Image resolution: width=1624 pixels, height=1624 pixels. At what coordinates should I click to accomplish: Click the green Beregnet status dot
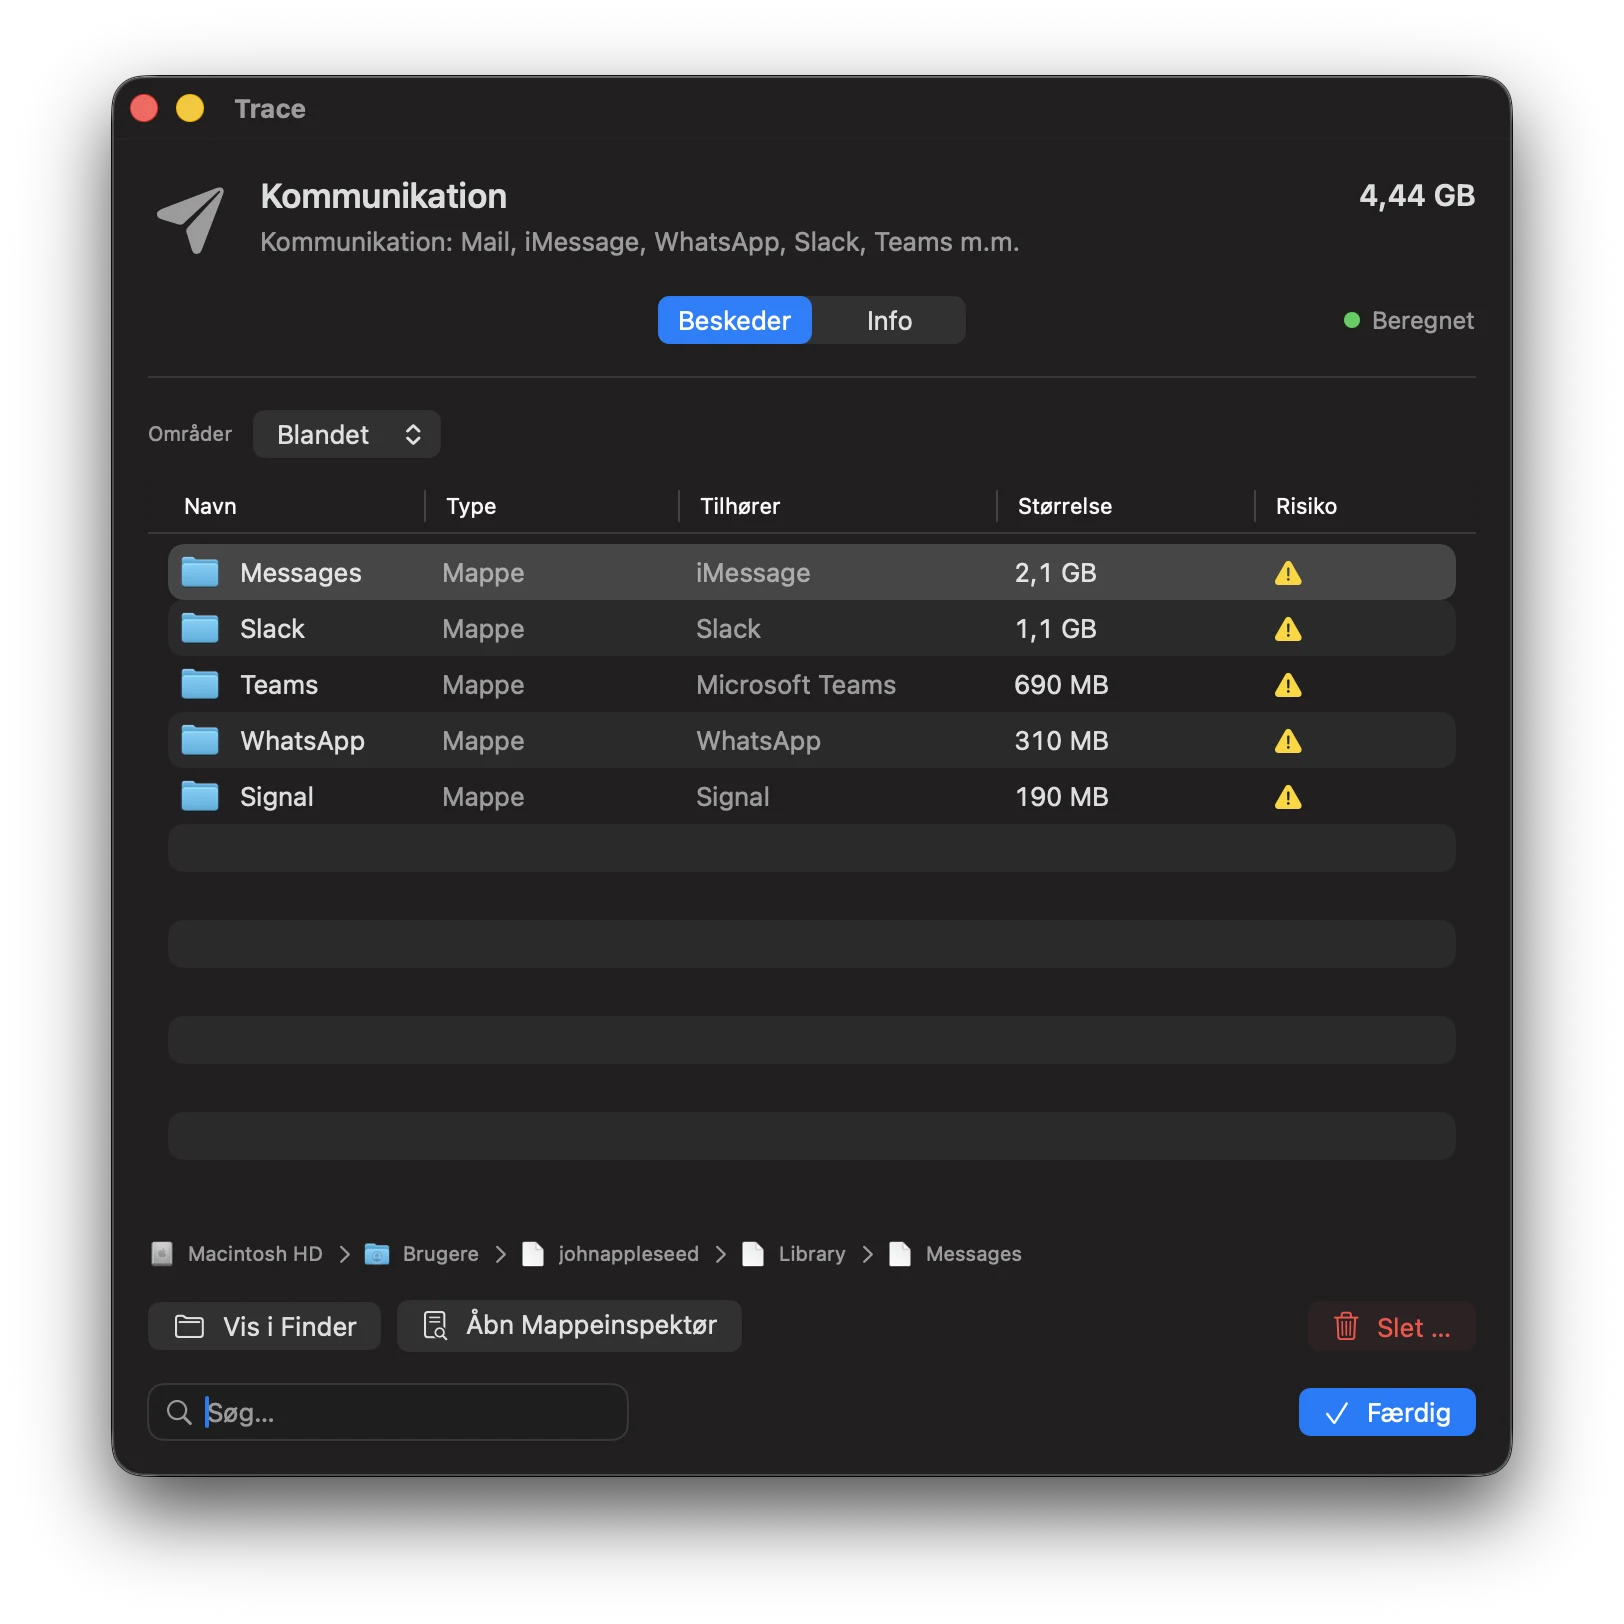coord(1352,320)
